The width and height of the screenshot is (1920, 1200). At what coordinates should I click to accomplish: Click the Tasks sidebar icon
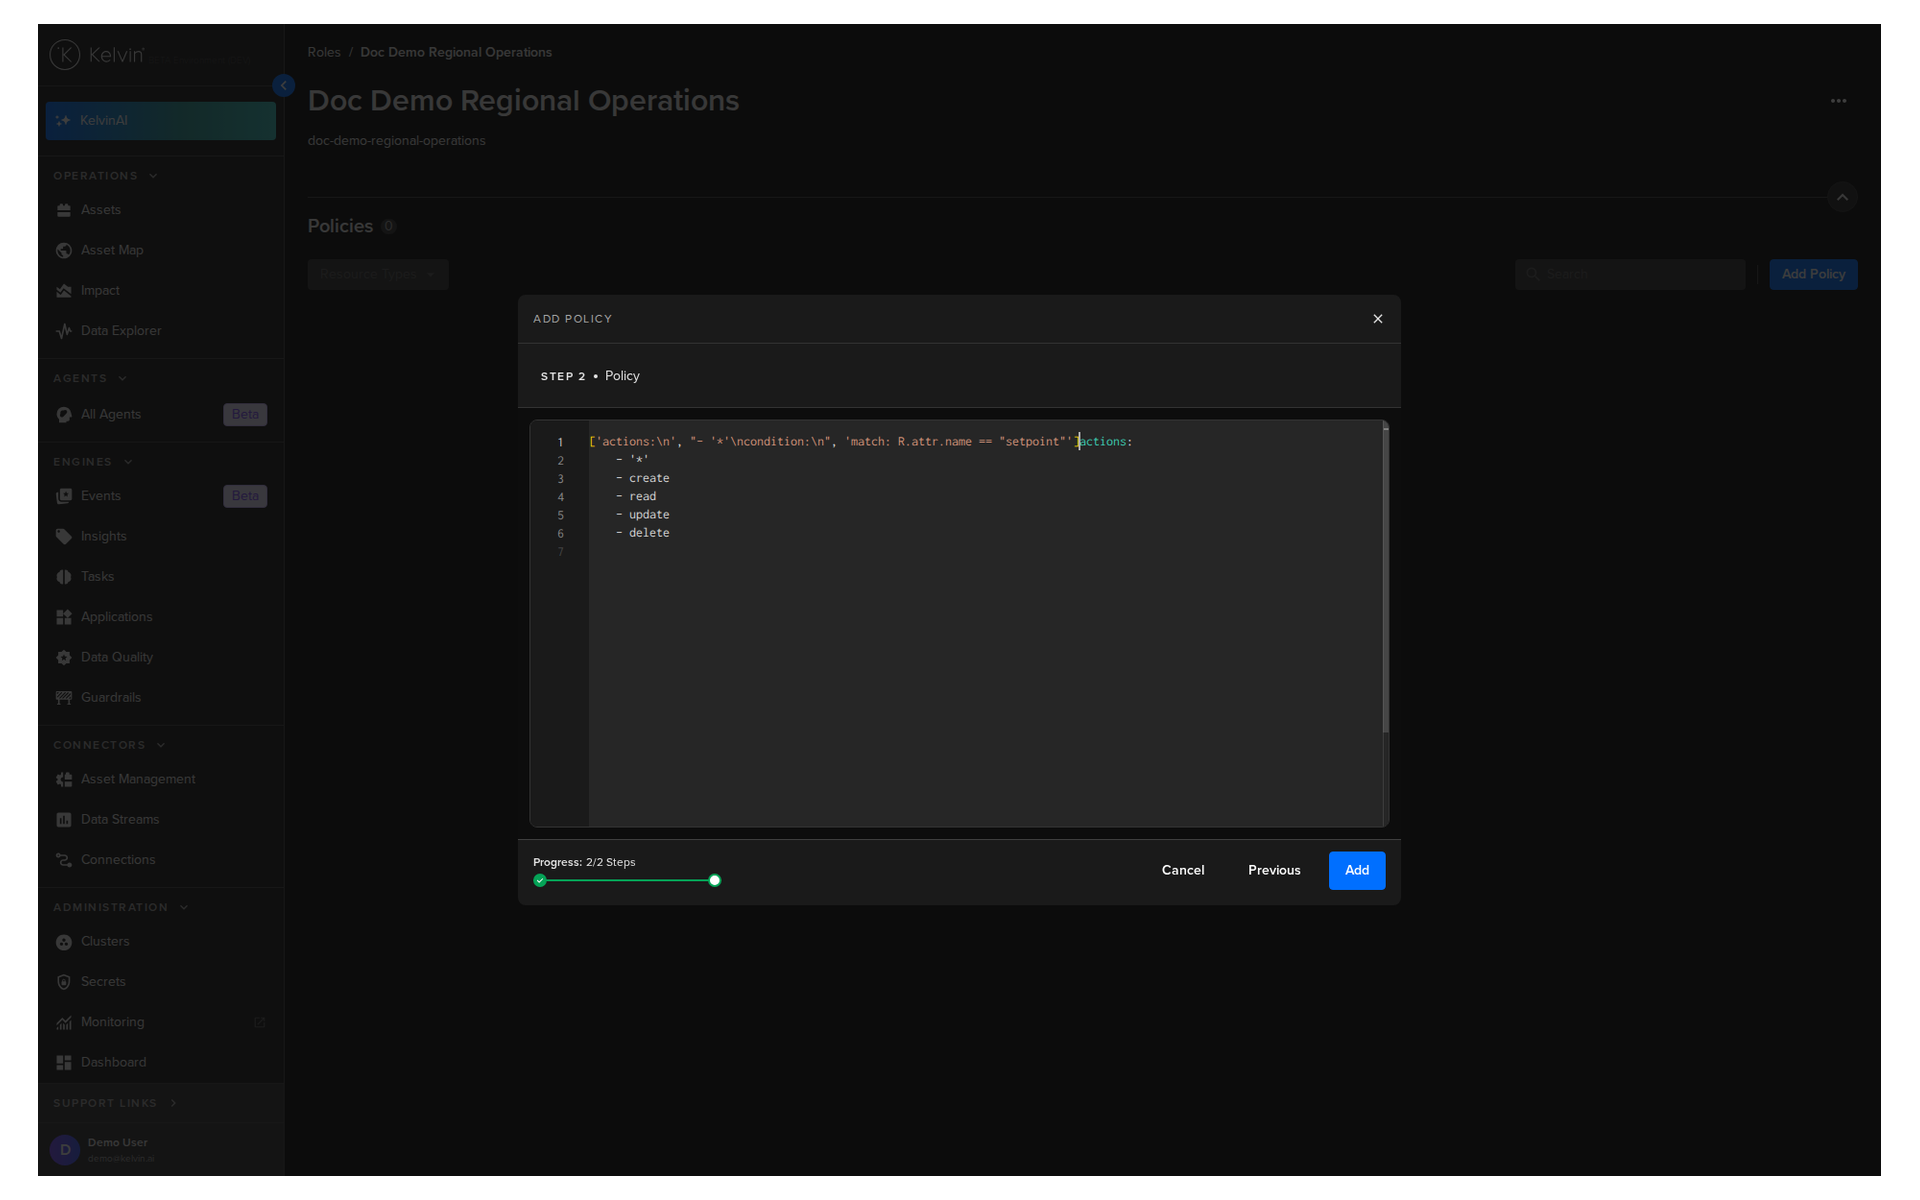click(x=64, y=577)
